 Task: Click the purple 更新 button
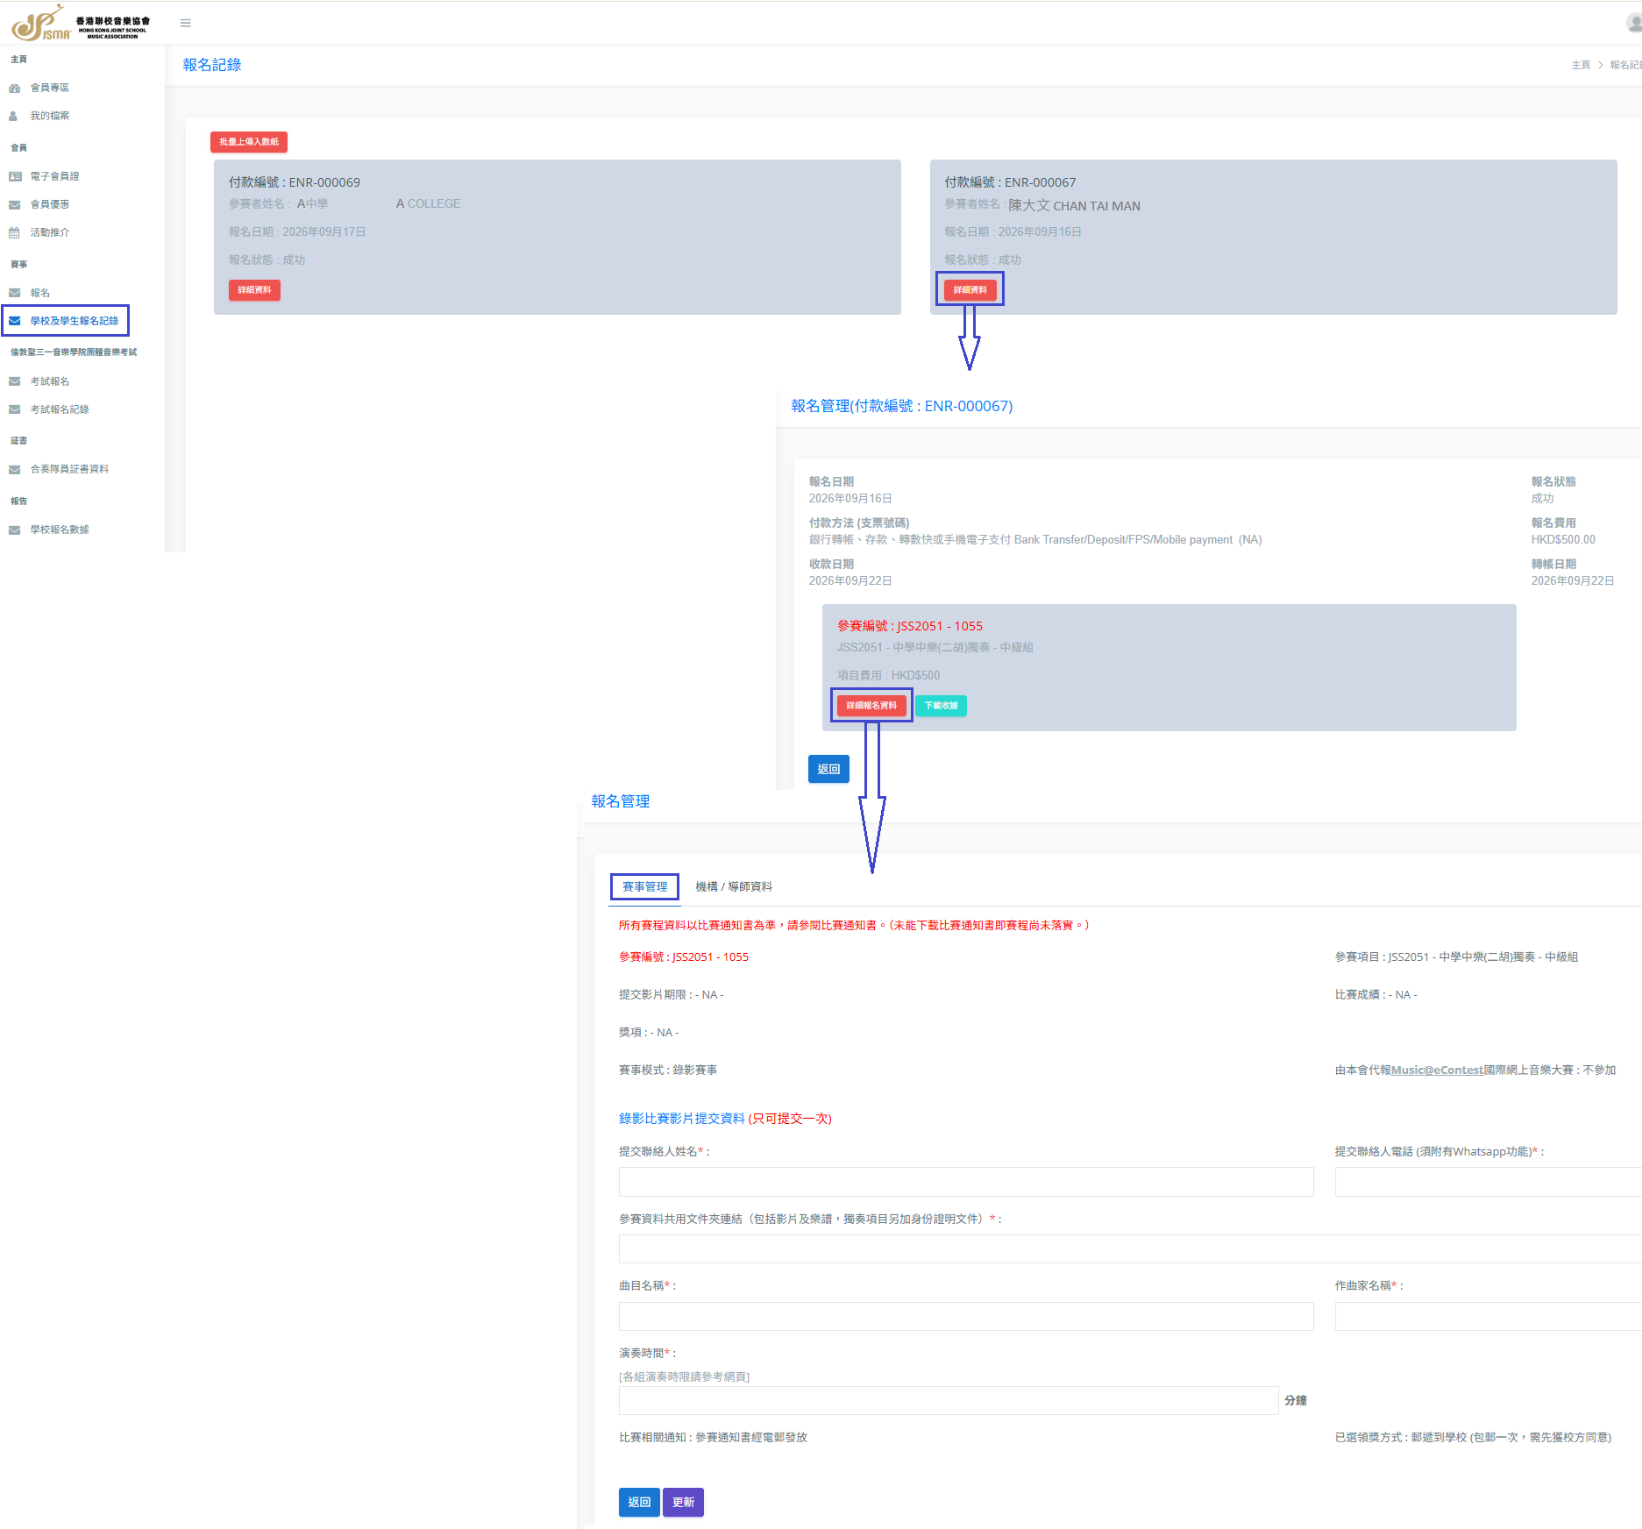tap(683, 1502)
